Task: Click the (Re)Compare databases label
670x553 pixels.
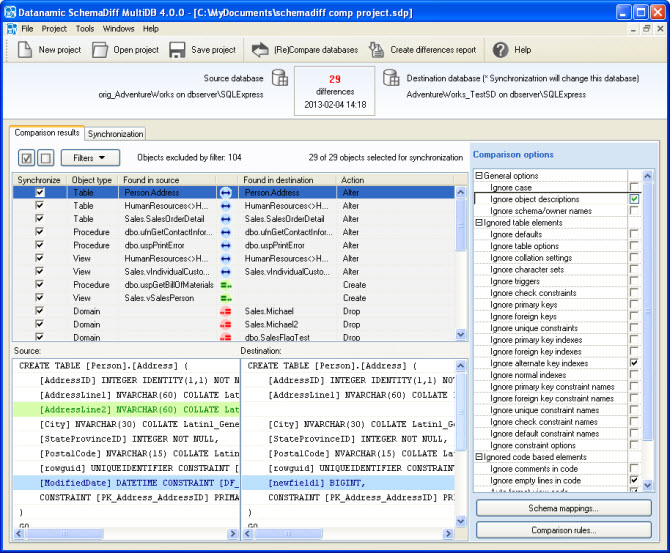Action: pos(316,50)
